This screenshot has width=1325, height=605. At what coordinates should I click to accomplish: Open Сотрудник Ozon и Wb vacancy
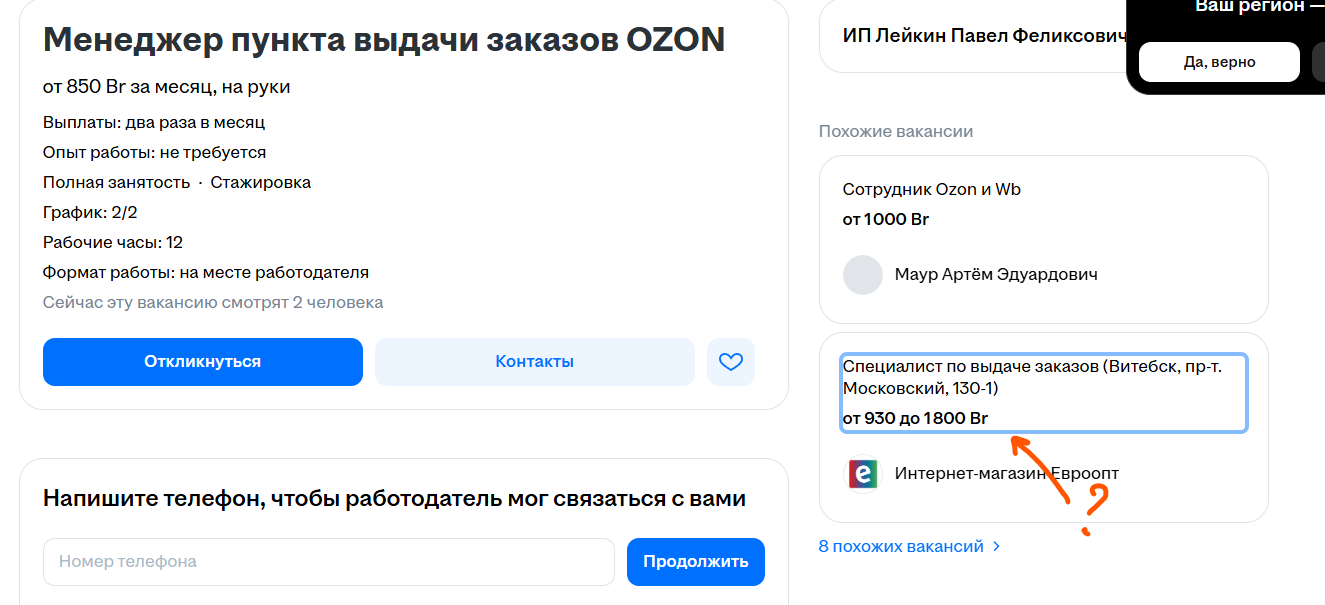point(932,189)
